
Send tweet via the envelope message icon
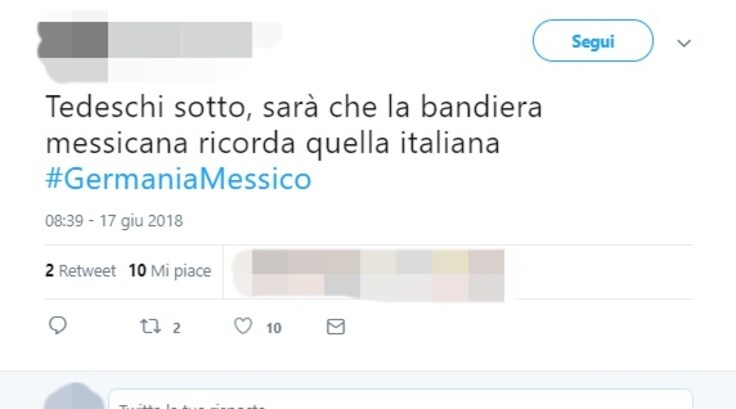point(336,327)
